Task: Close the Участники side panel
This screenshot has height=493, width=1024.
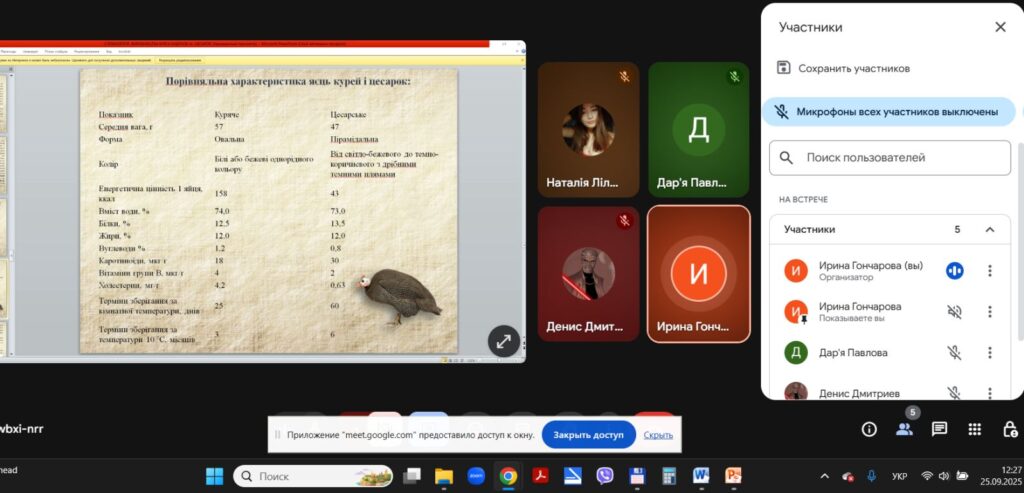Action: pyautogui.click(x=1000, y=27)
